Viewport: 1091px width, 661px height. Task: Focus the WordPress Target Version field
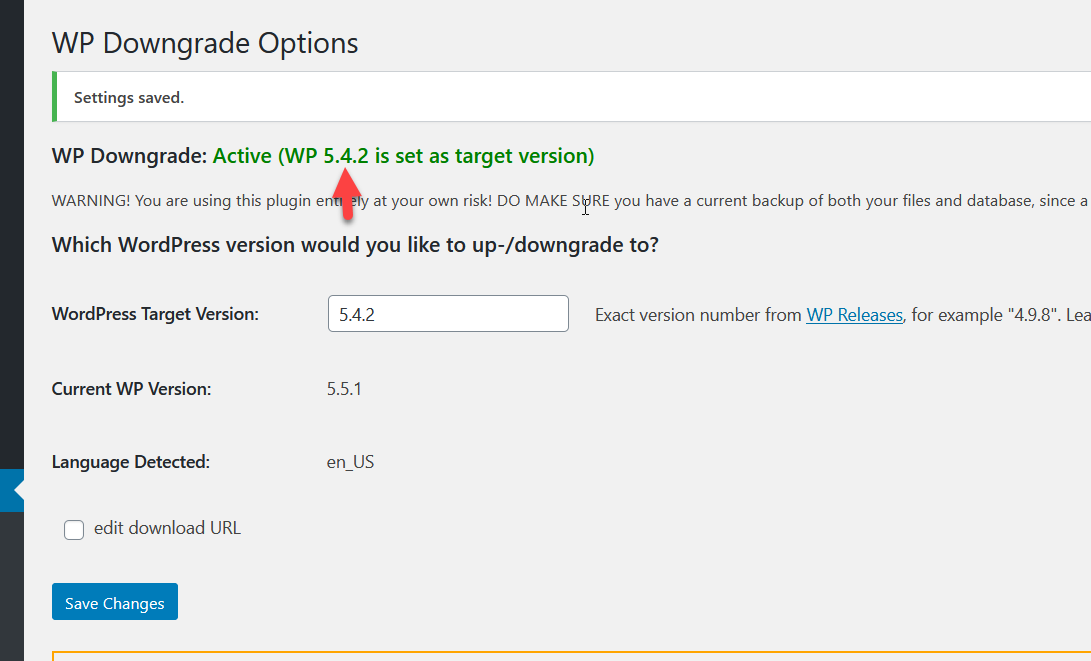[448, 314]
